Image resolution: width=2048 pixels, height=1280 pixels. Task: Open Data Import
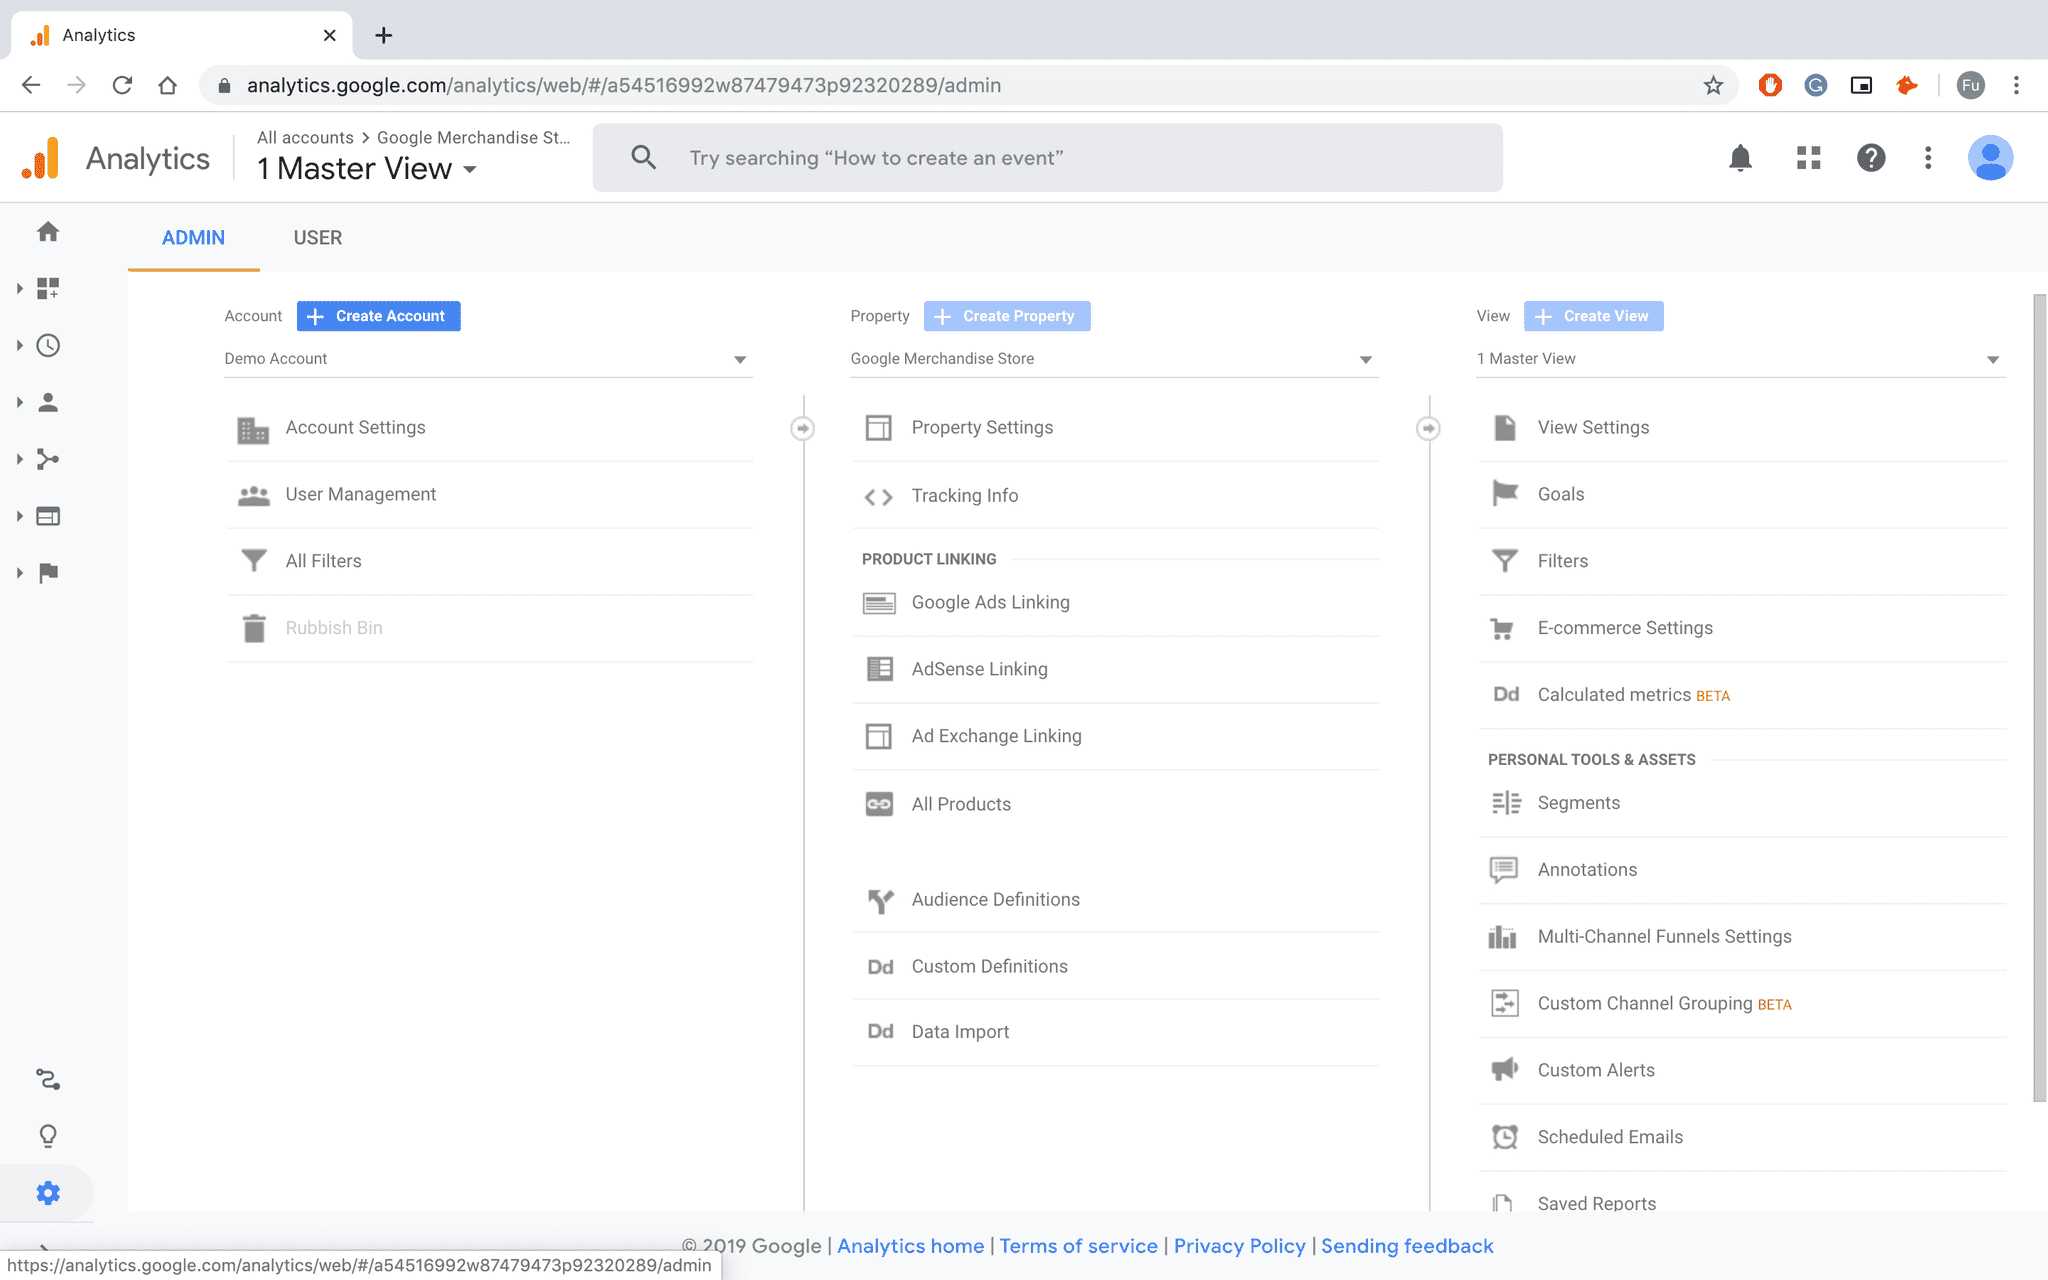1116,1032
